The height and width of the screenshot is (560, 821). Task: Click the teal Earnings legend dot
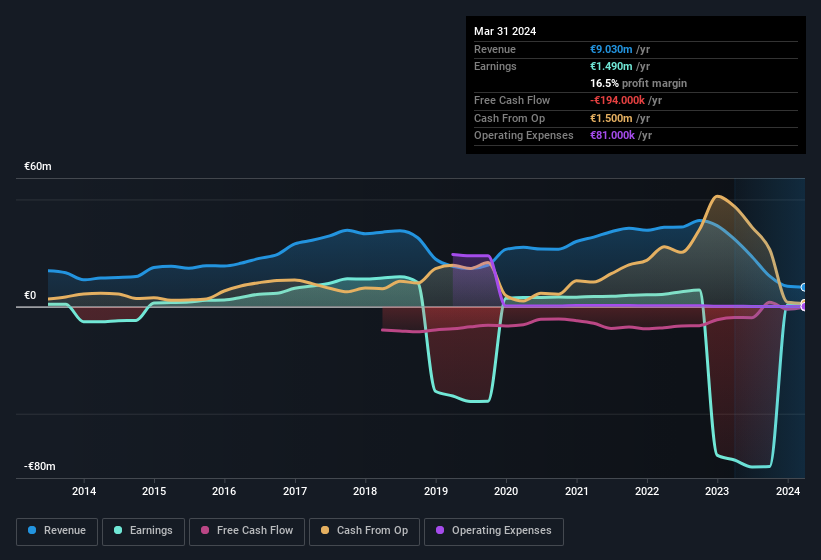pyautogui.click(x=119, y=531)
